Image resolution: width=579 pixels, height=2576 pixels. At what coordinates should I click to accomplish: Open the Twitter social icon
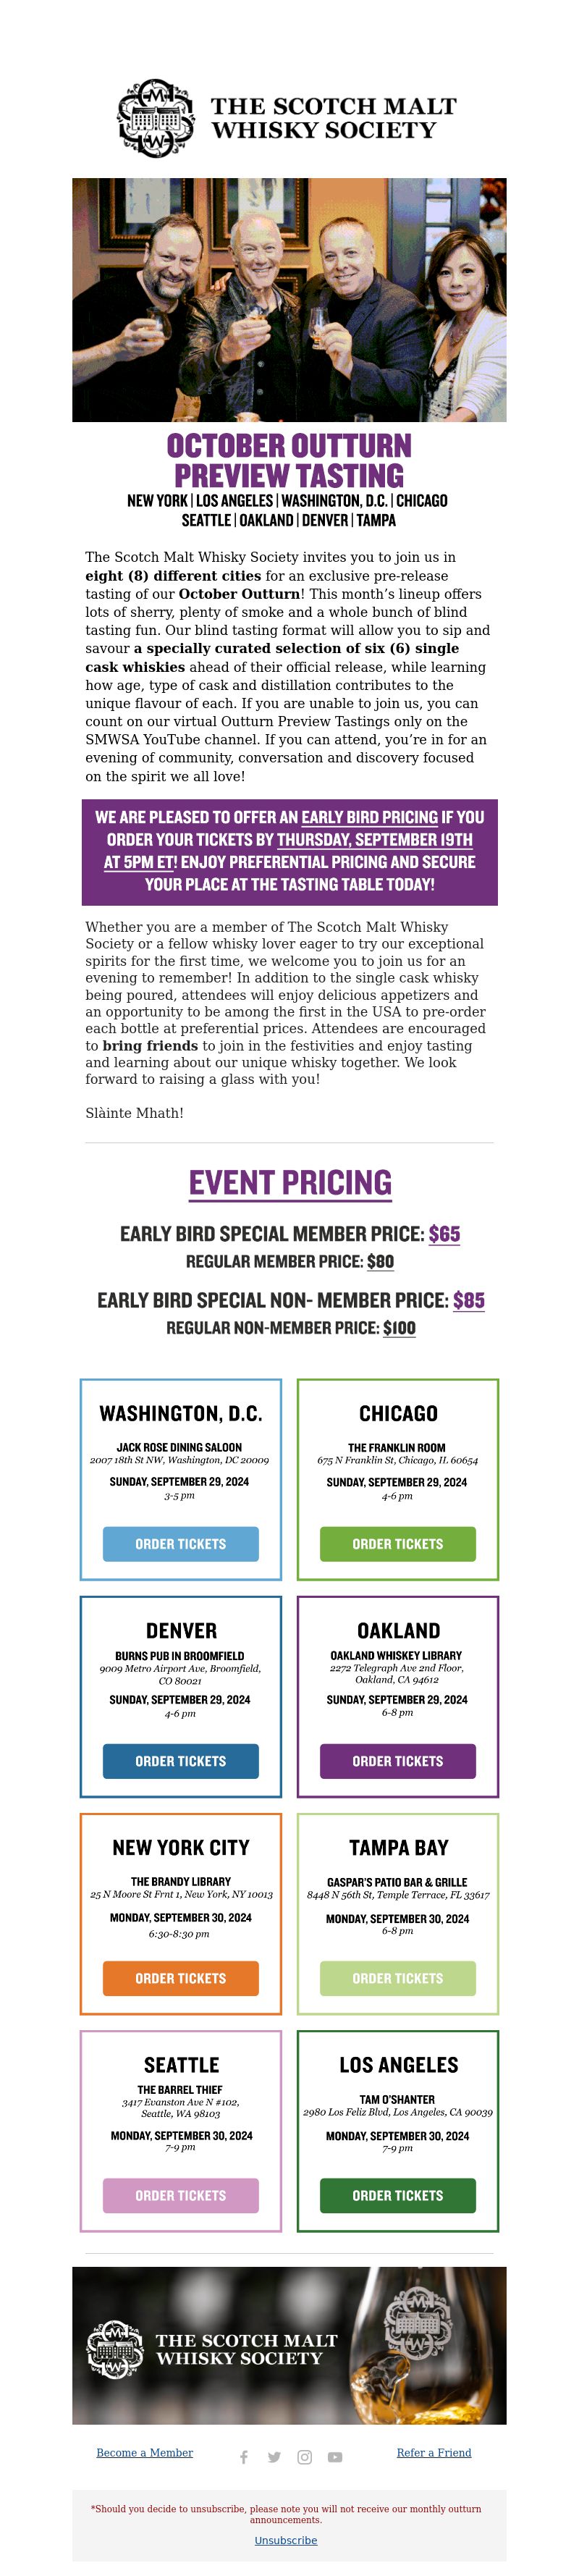pos(274,2457)
